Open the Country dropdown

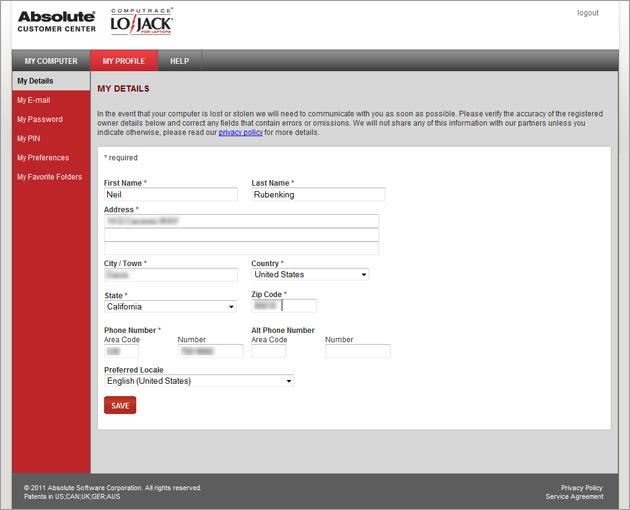coord(309,274)
